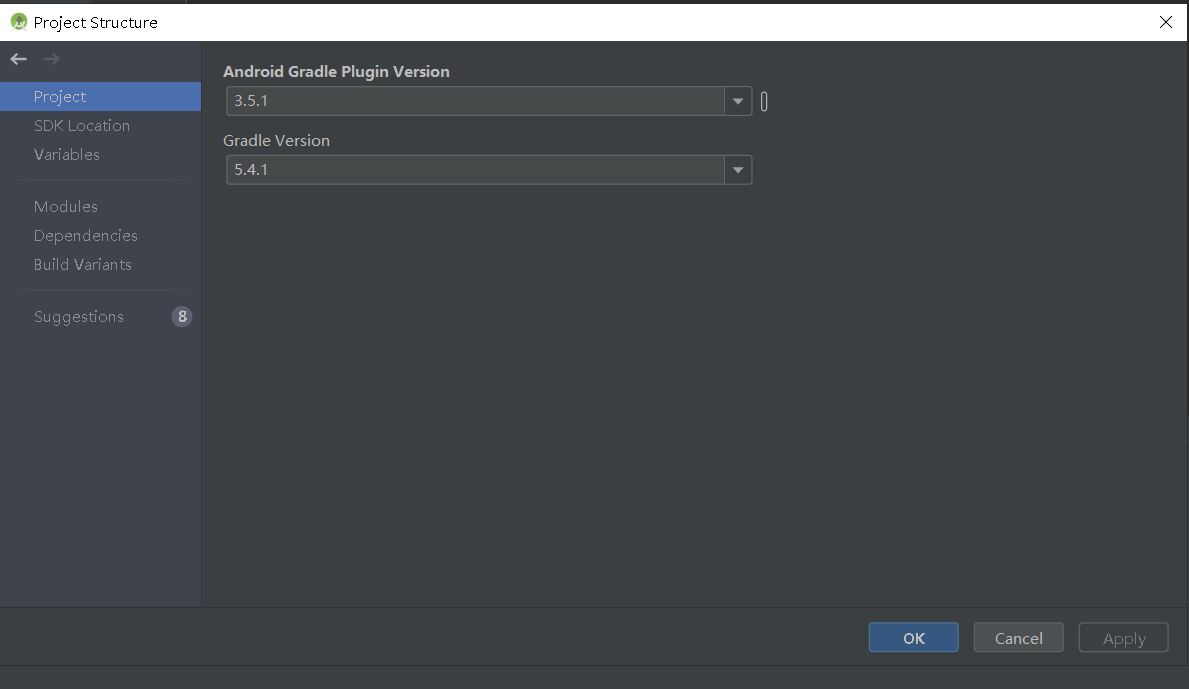Confirm changes with the OK button
The image size is (1189, 689).
(914, 638)
